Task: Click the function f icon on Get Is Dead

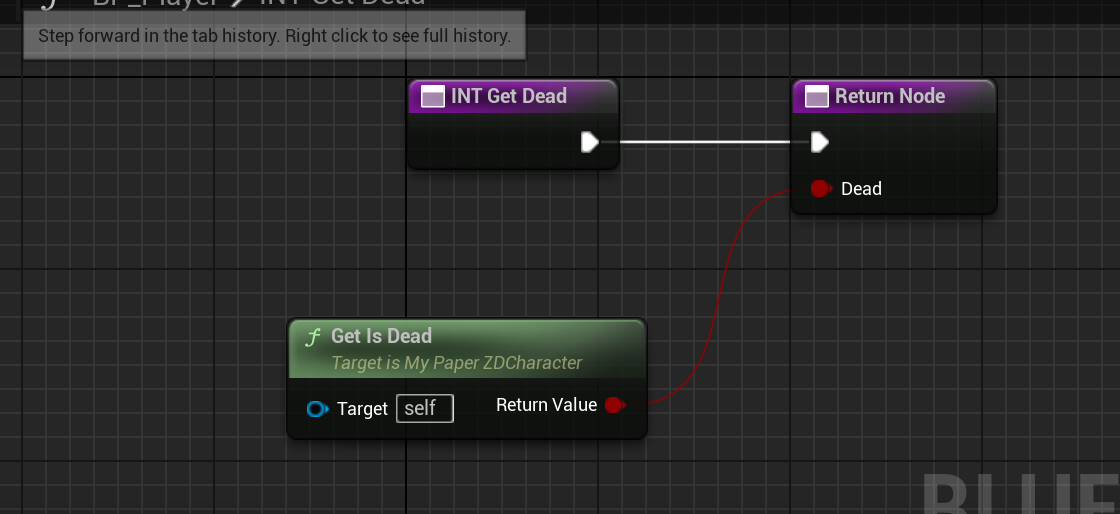Action: click(312, 336)
